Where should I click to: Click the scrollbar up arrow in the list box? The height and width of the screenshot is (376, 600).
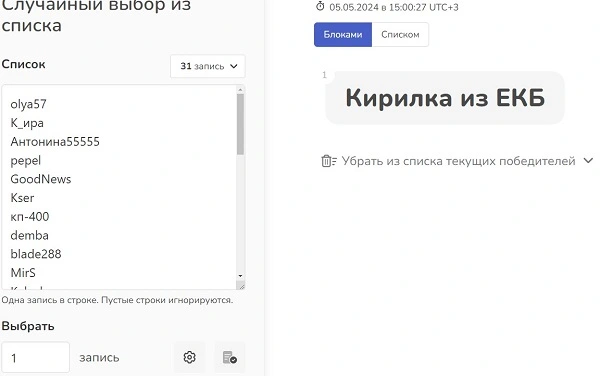pos(240,90)
